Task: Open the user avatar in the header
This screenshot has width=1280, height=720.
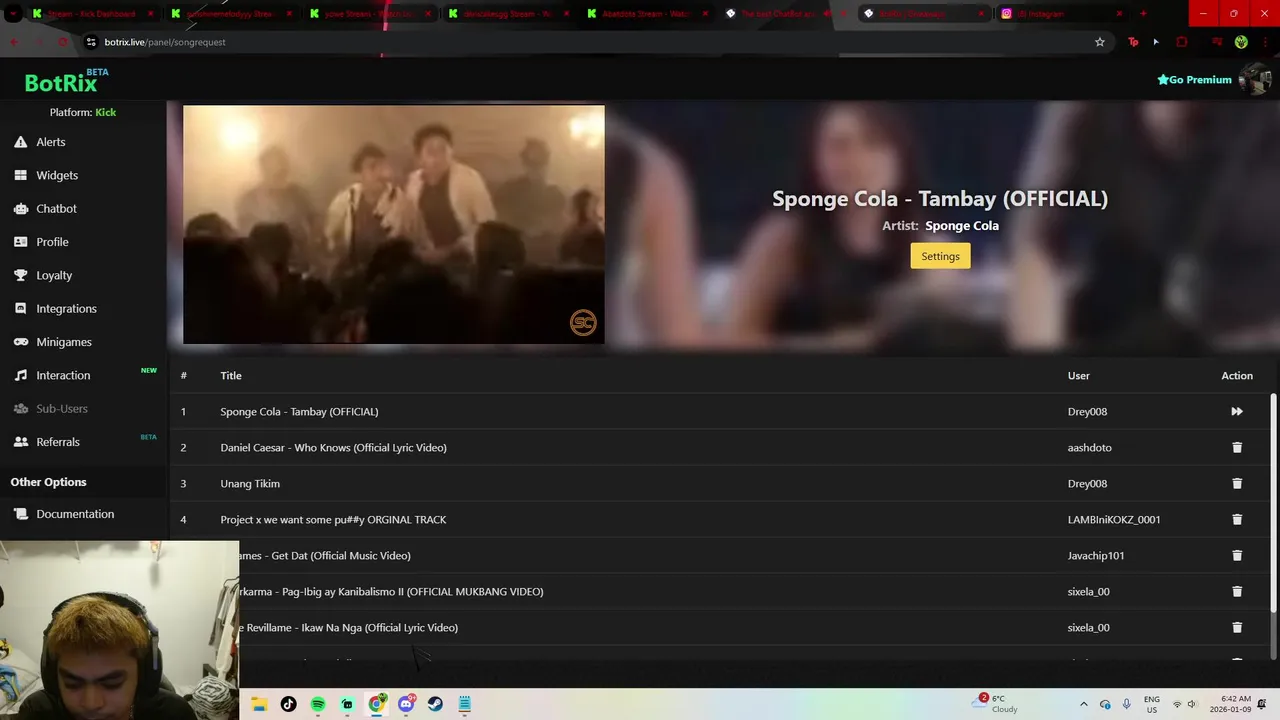Action: tap(1254, 79)
